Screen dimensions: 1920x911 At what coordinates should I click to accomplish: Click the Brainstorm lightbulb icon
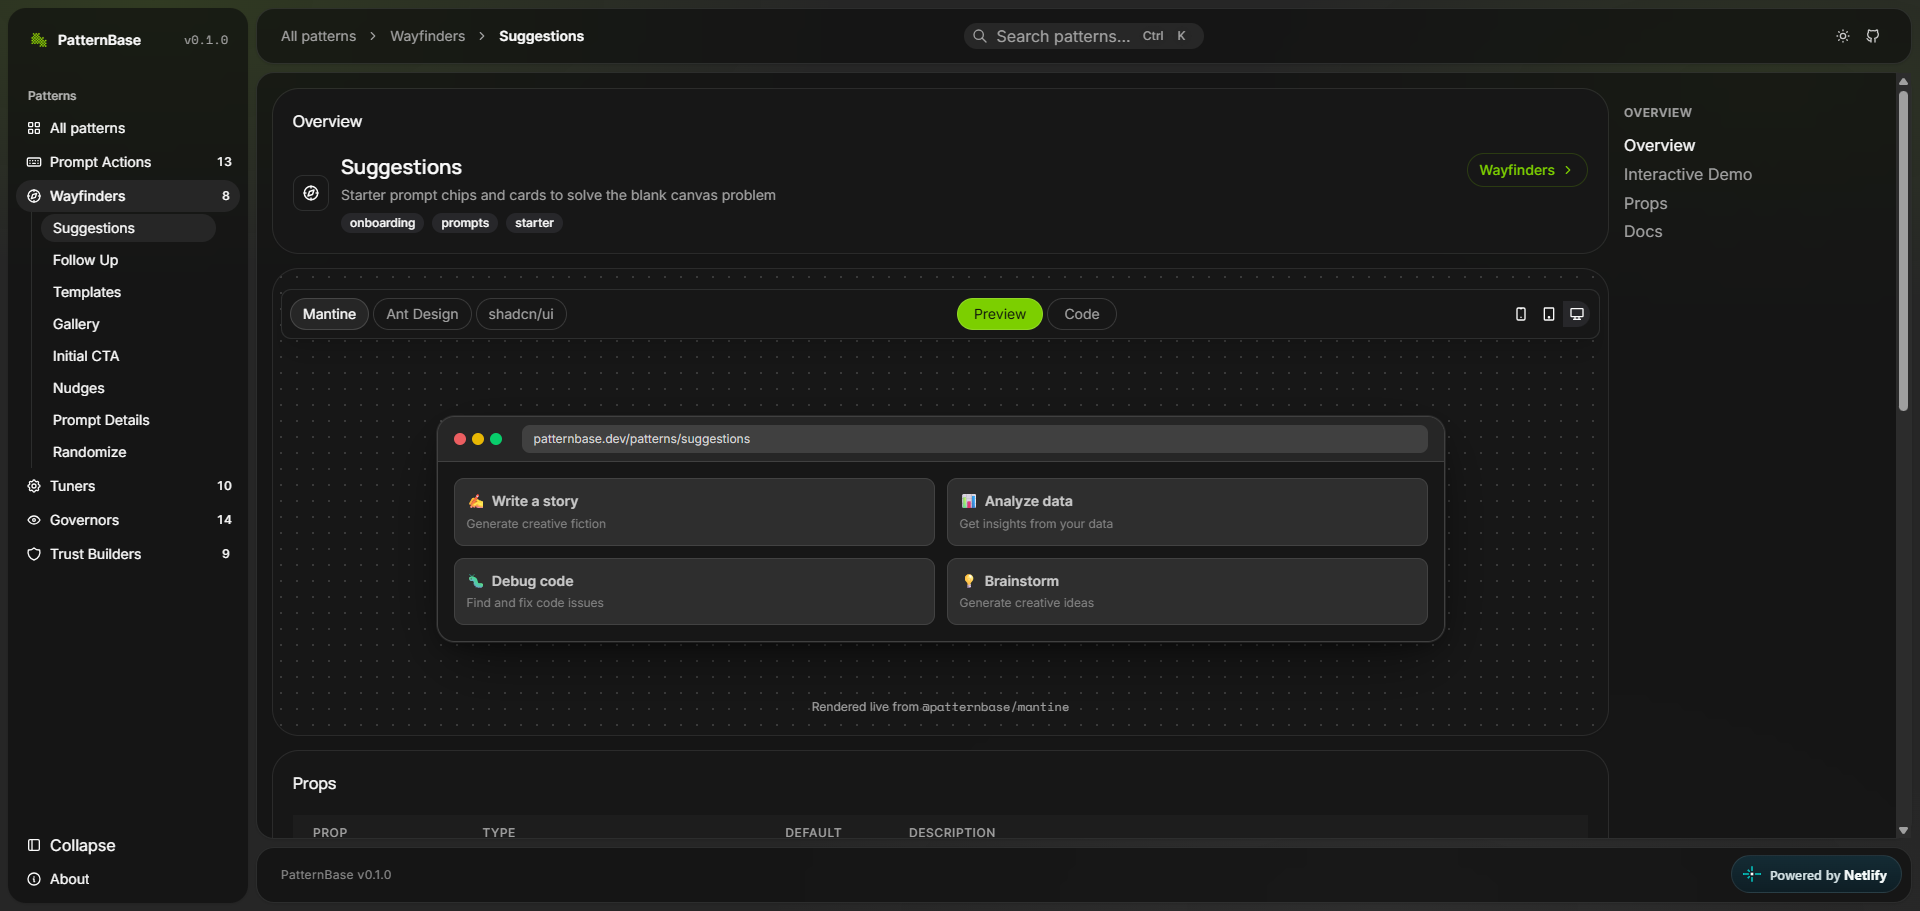[969, 581]
